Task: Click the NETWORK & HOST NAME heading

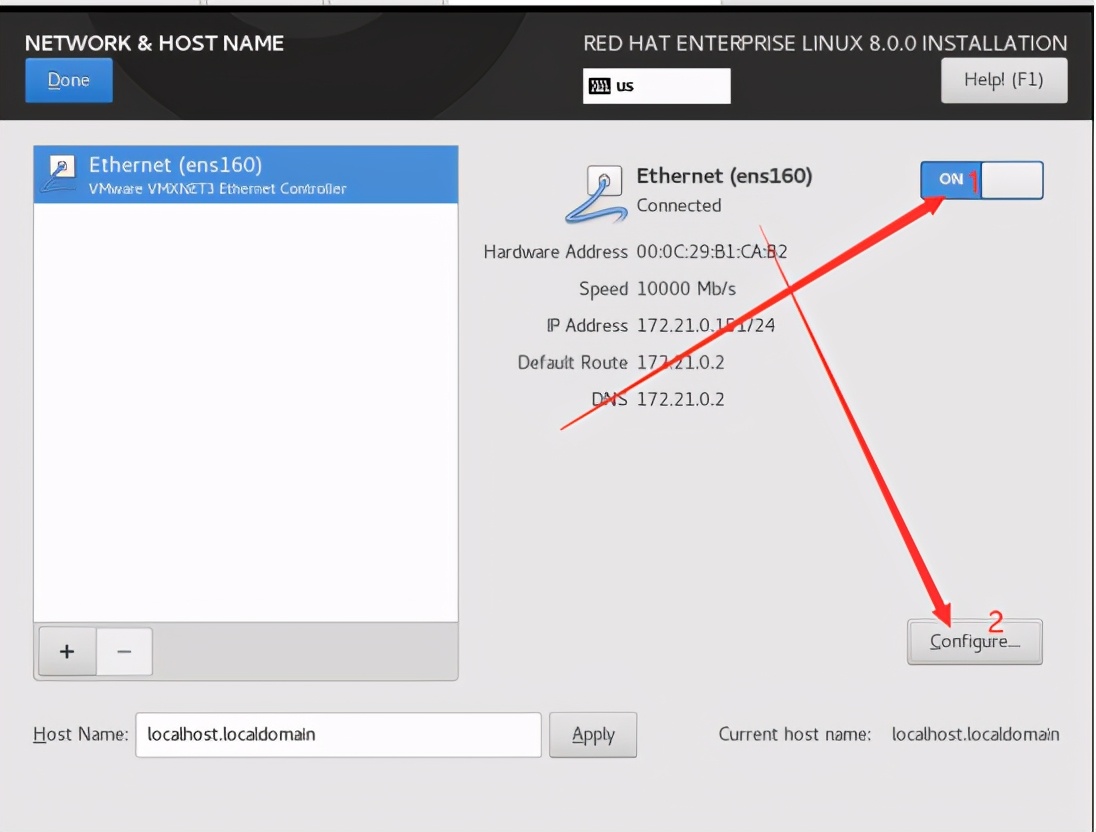Action: 154,43
